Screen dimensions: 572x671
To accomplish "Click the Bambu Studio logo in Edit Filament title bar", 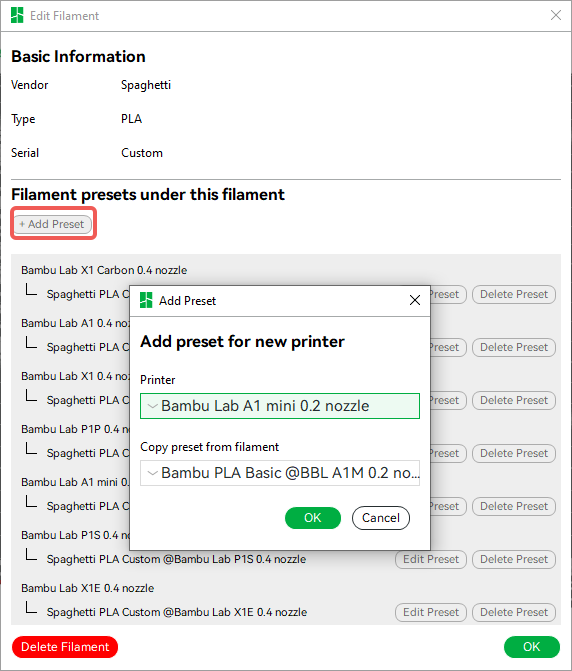I will [17, 15].
